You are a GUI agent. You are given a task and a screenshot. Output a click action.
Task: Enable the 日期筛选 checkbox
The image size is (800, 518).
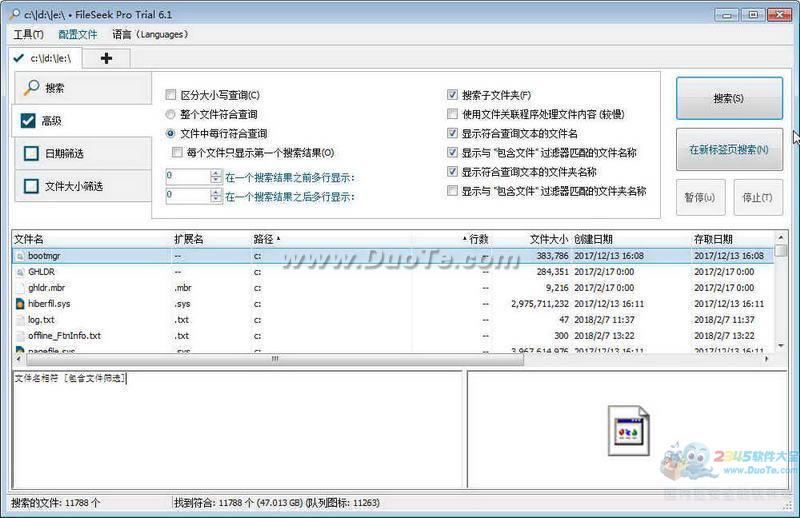pos(31,153)
